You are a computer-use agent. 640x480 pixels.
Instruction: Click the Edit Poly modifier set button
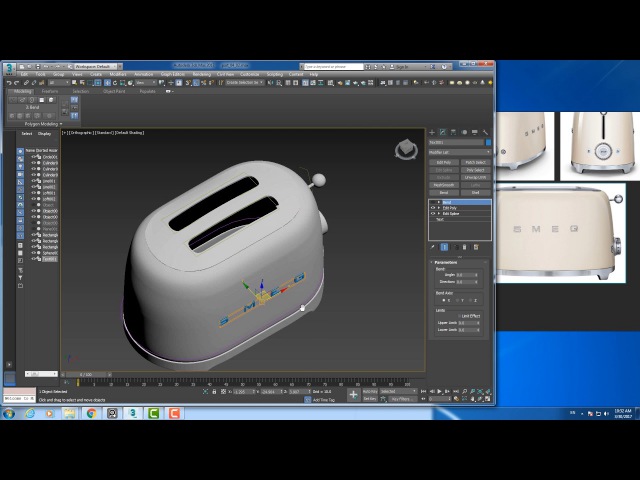444,162
